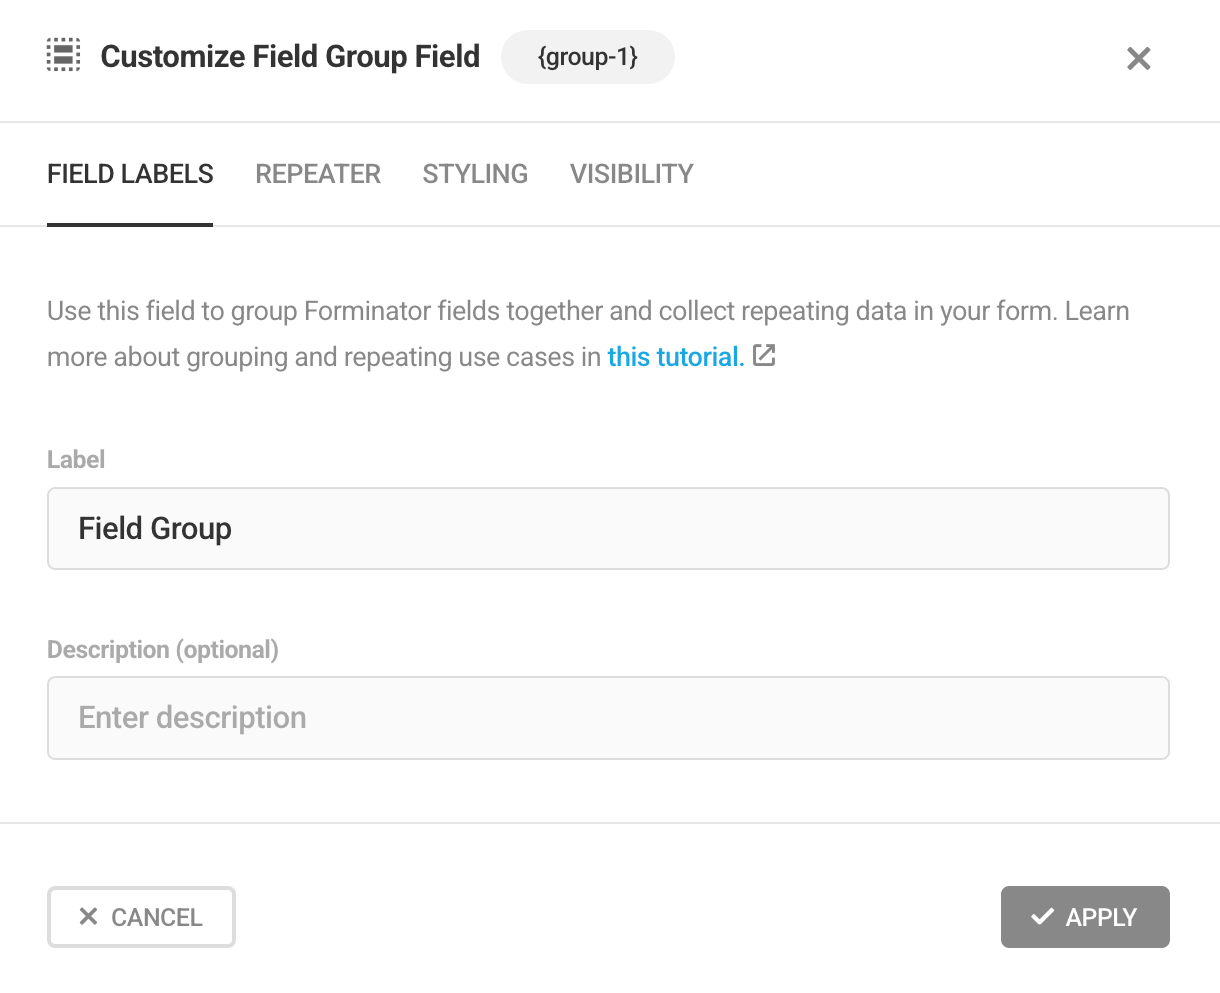Click the 'Customize Field Group Field' title text
This screenshot has height=993, width=1220.
pyautogui.click(x=290, y=57)
